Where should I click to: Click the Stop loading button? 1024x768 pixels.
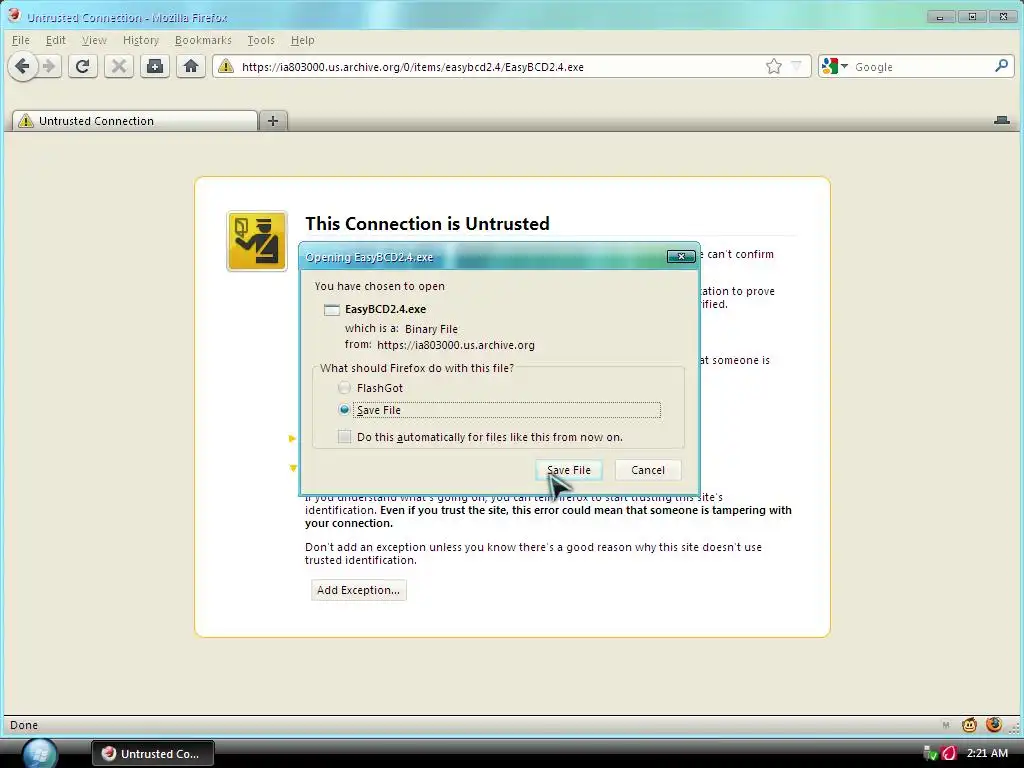click(x=119, y=66)
